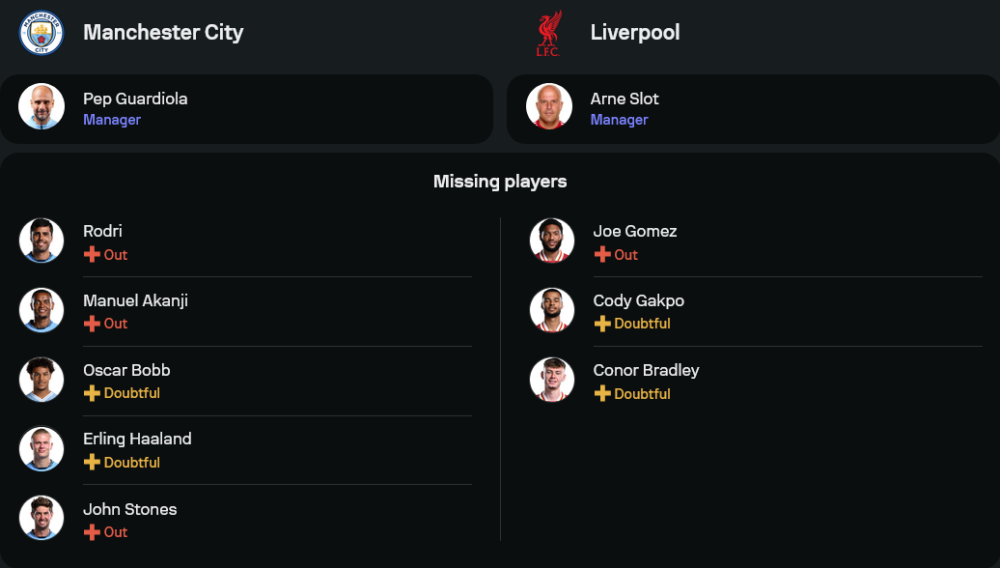This screenshot has height=568, width=1000.
Task: Click the red injury cross under Rodri
Action: (x=92, y=255)
